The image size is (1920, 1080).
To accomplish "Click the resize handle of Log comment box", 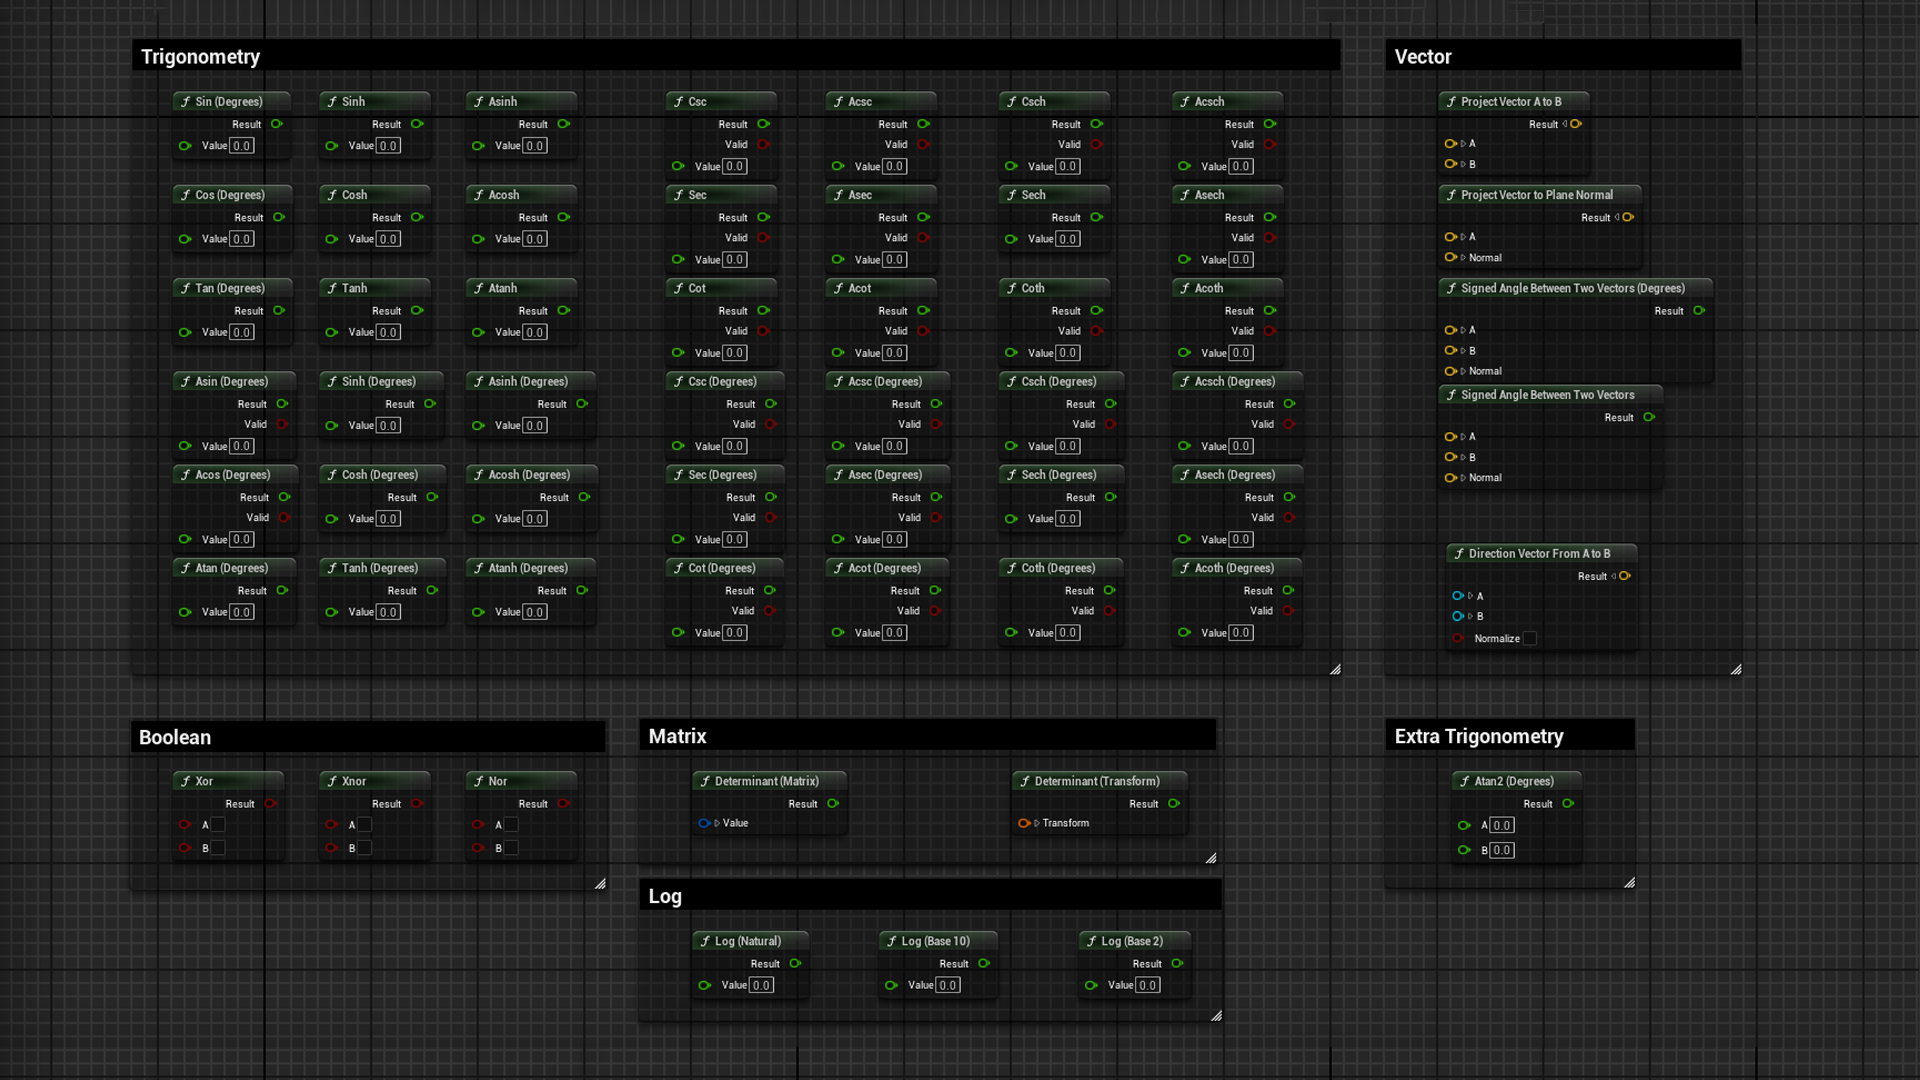I will (x=1216, y=1015).
